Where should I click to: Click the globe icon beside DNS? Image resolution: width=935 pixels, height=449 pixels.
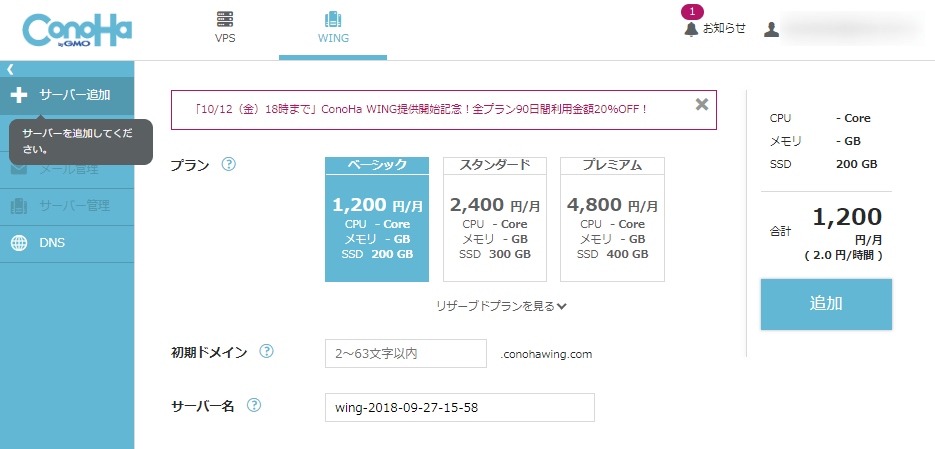[x=20, y=243]
